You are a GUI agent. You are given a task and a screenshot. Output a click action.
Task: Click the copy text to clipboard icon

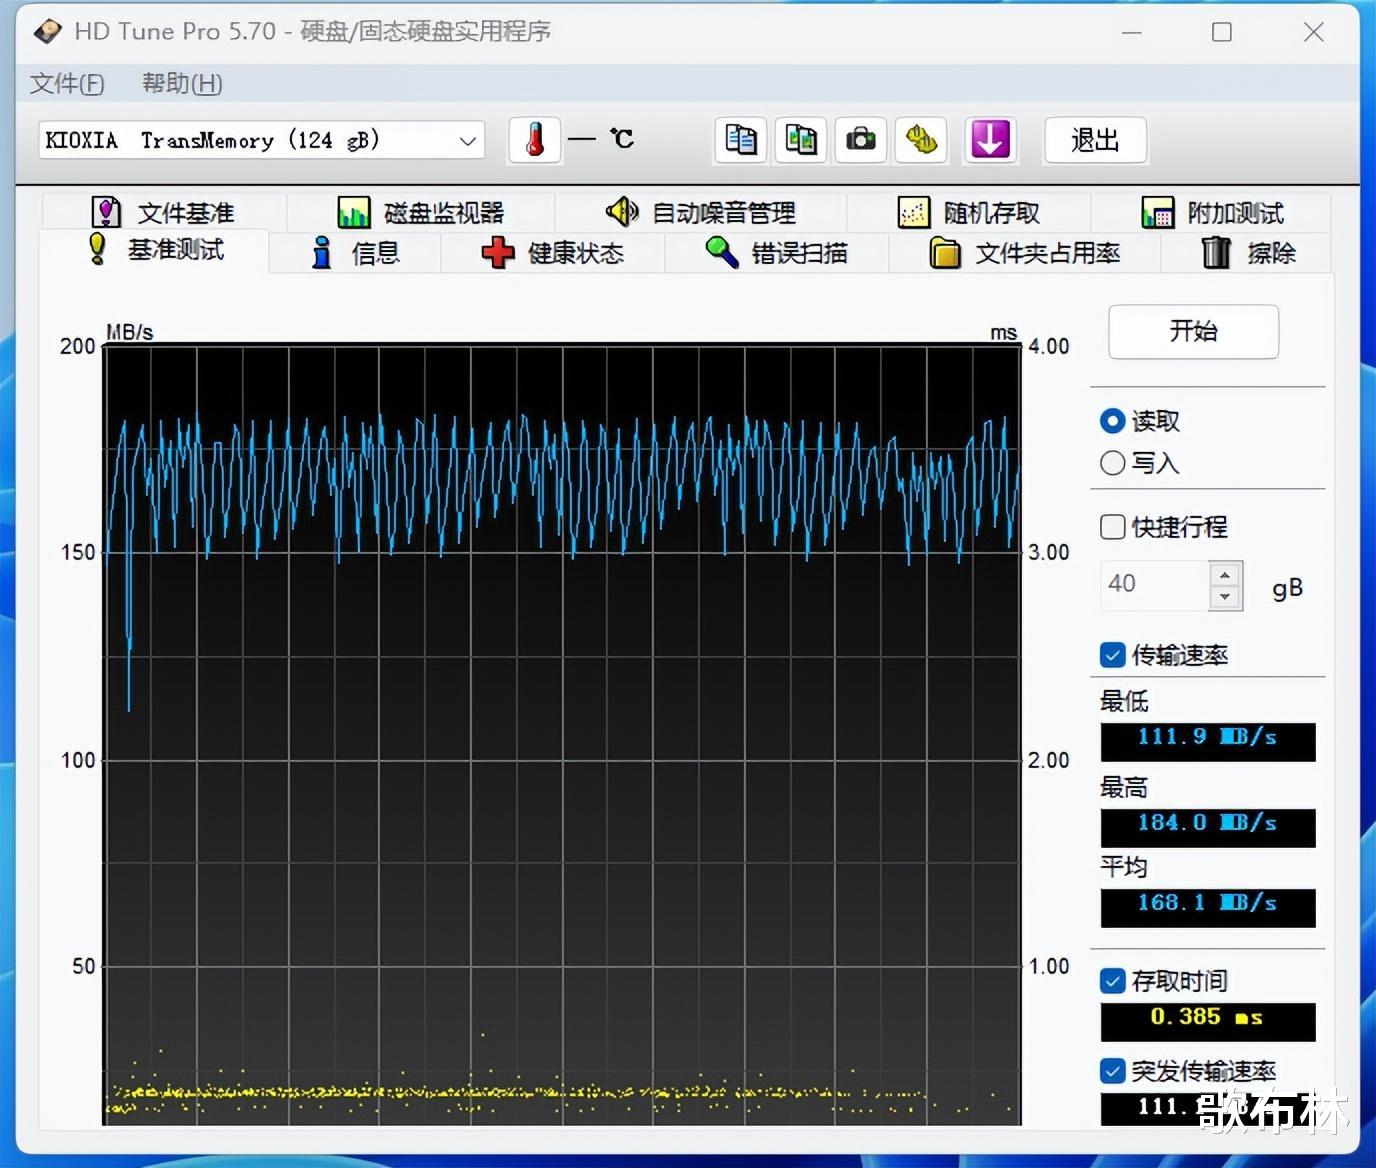pos(741,140)
